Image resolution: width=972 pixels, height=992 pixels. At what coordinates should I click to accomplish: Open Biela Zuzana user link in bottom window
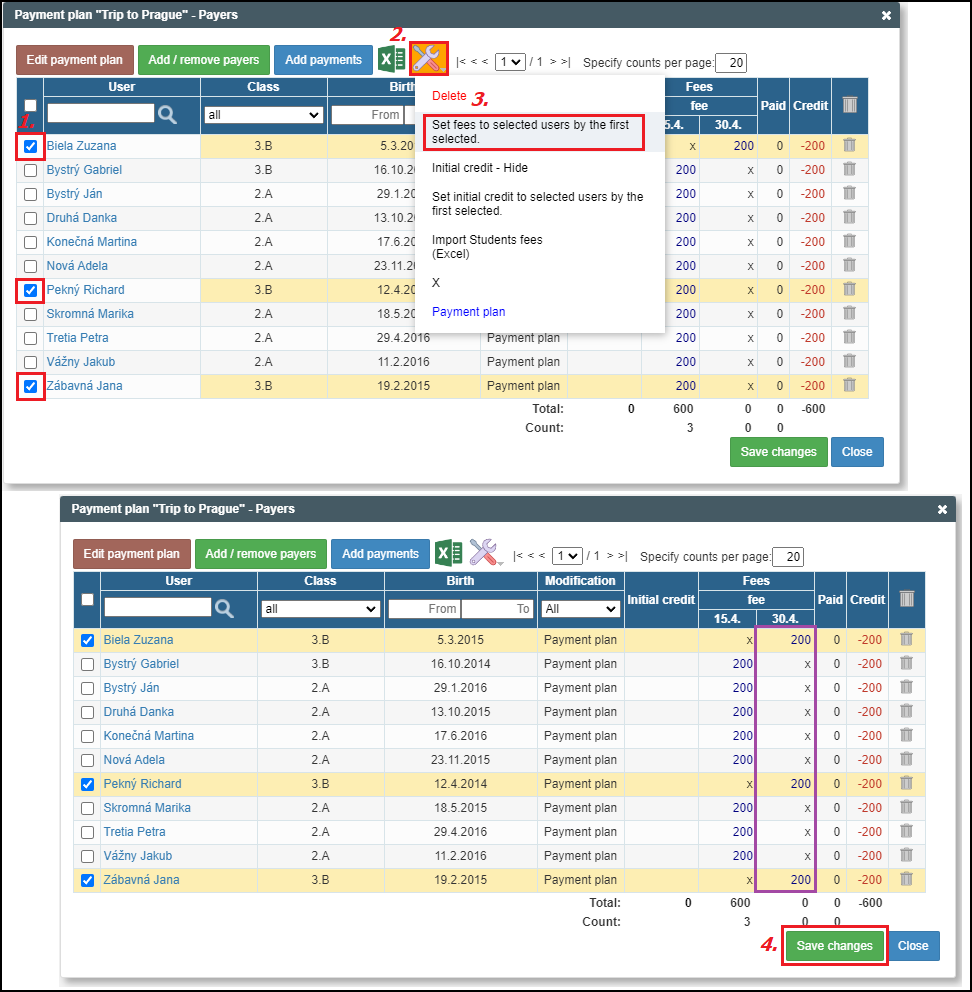[x=138, y=640]
